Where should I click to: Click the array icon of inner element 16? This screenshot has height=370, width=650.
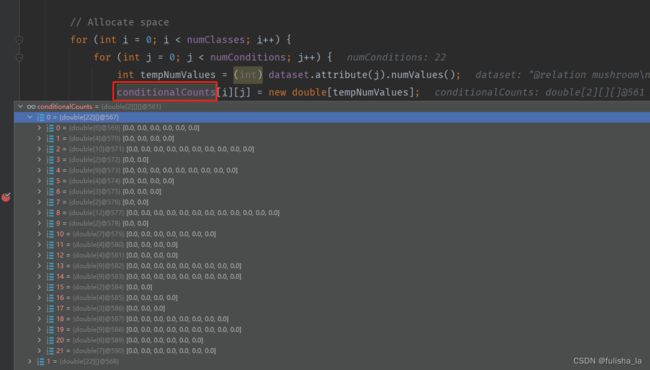point(50,297)
